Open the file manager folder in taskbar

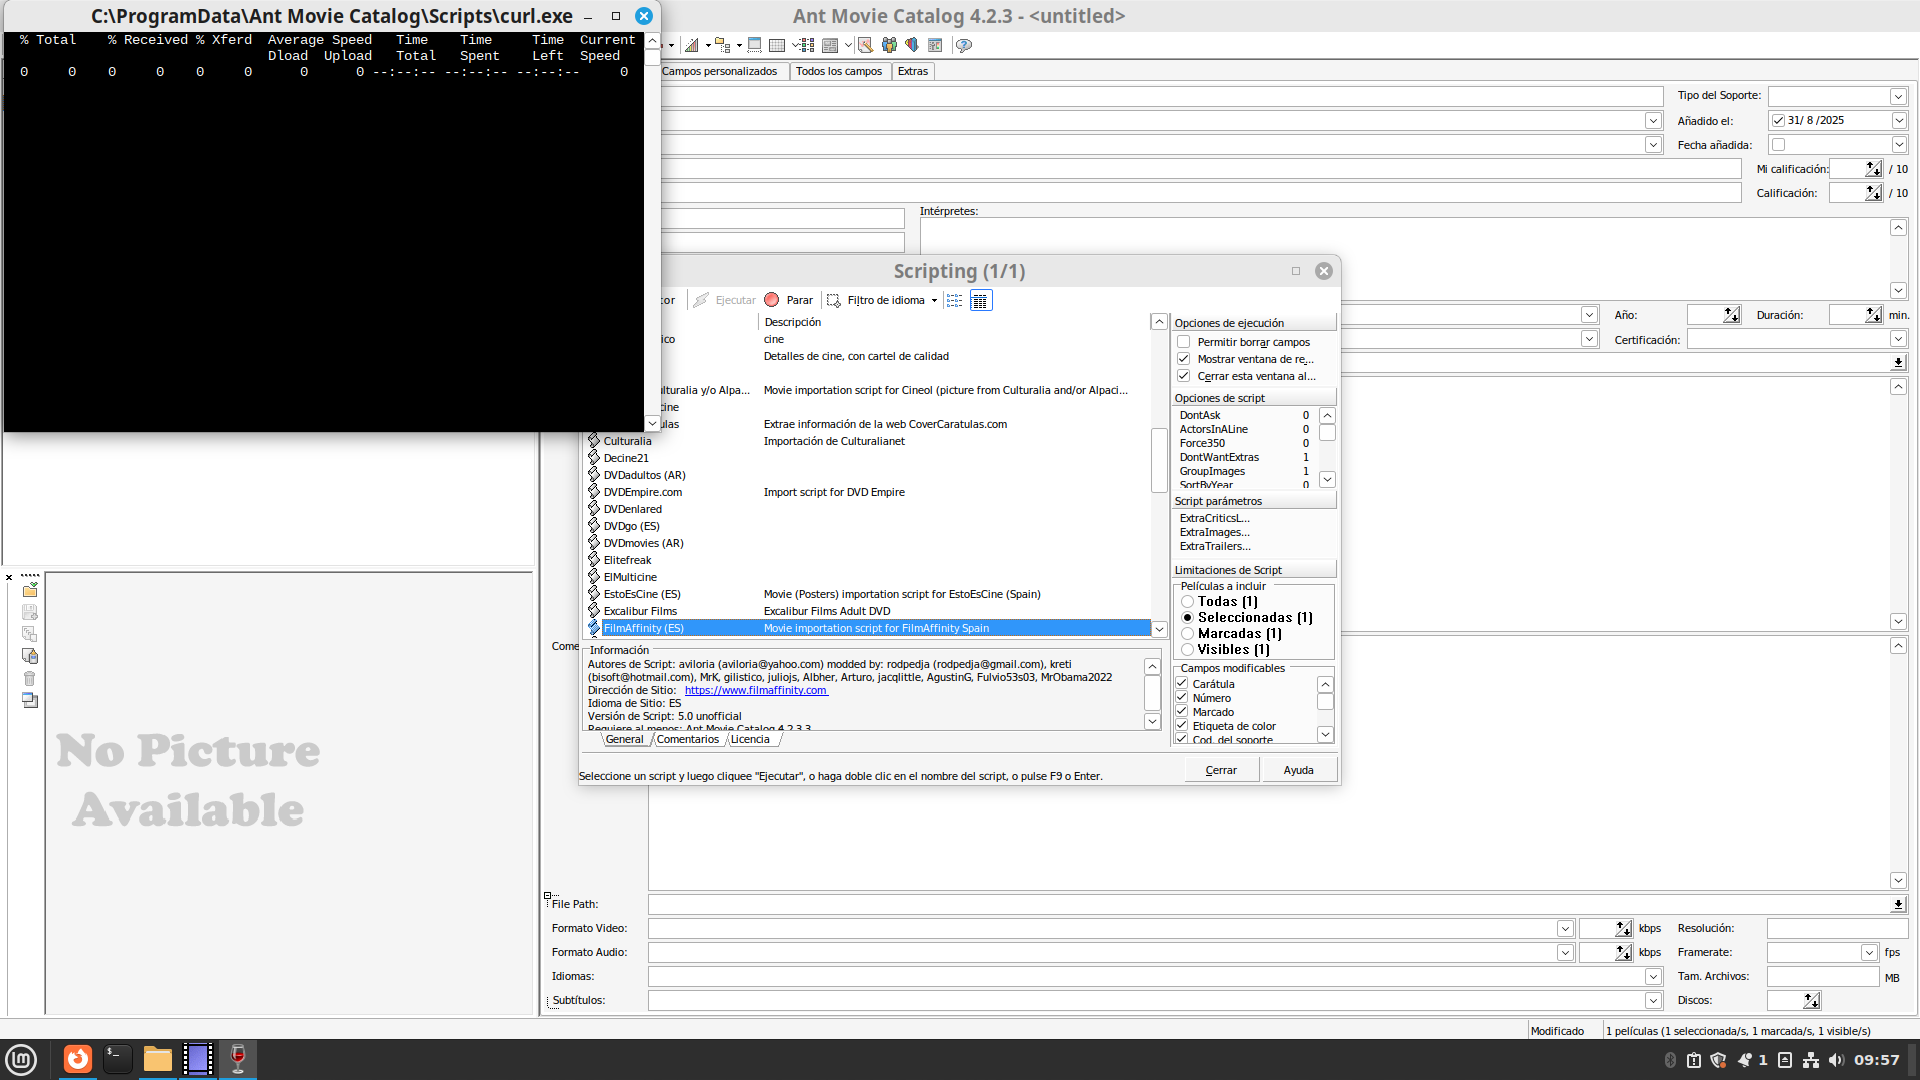click(x=158, y=1059)
